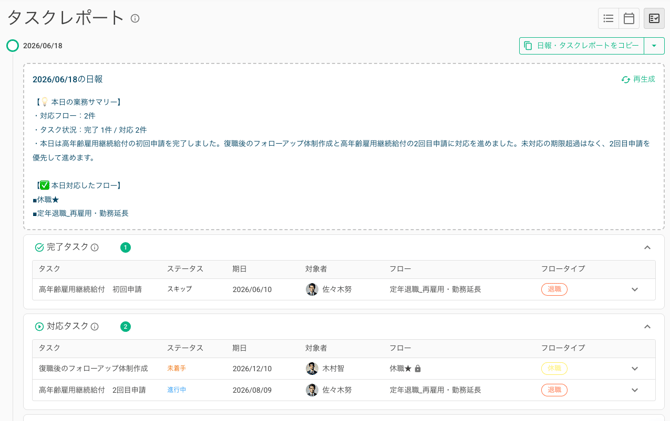
Task: Switch to calendar view icon
Action: [629, 18]
